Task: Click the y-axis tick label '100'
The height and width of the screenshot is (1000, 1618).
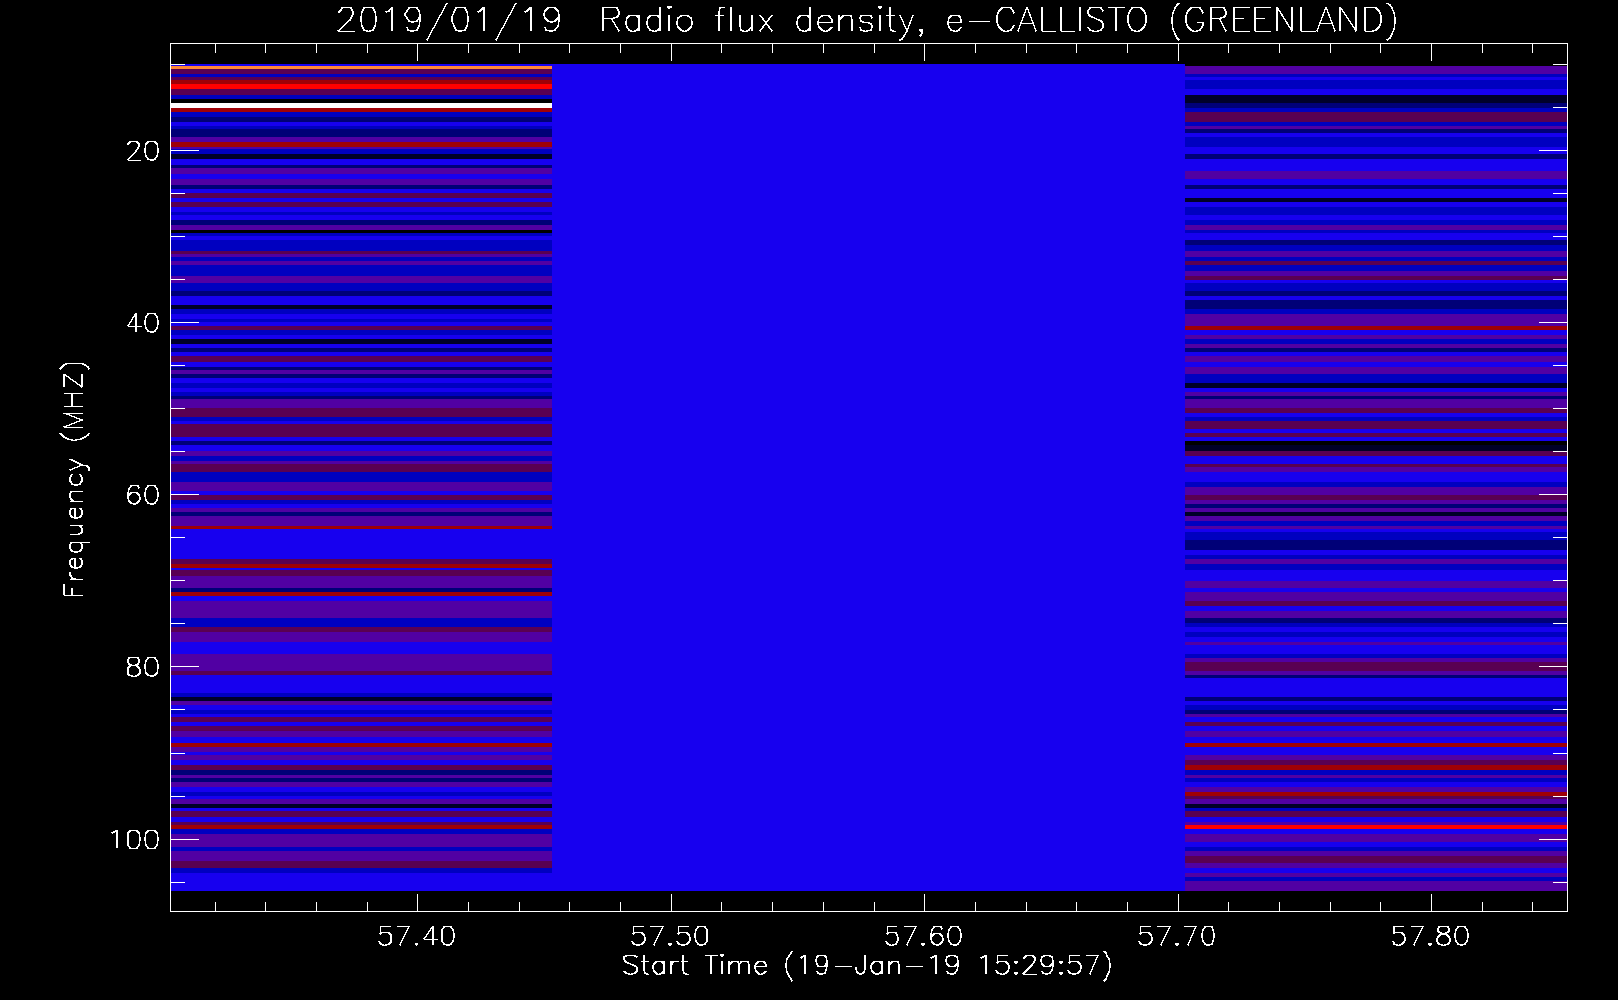Action: click(x=135, y=840)
